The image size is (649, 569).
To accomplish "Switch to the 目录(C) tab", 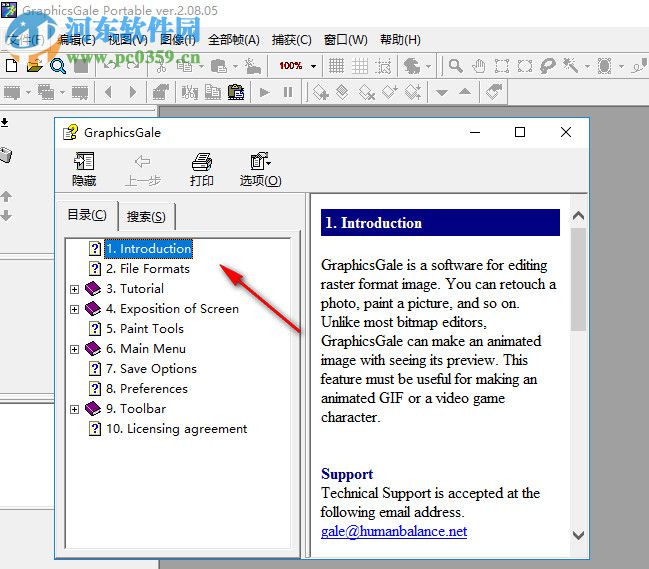I will 87,215.
